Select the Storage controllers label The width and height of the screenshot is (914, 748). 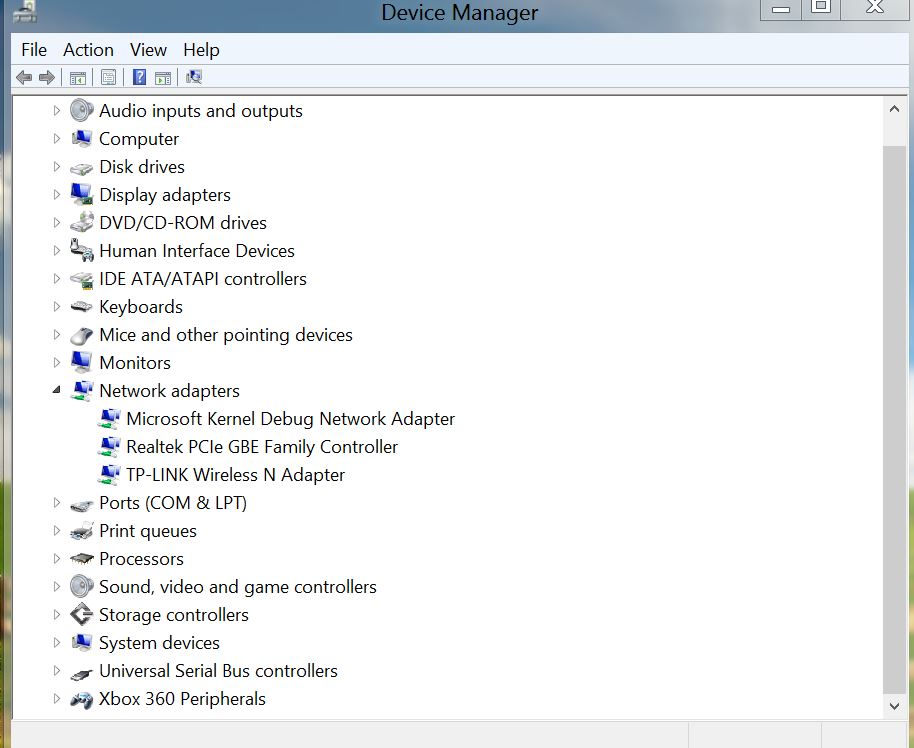click(174, 614)
